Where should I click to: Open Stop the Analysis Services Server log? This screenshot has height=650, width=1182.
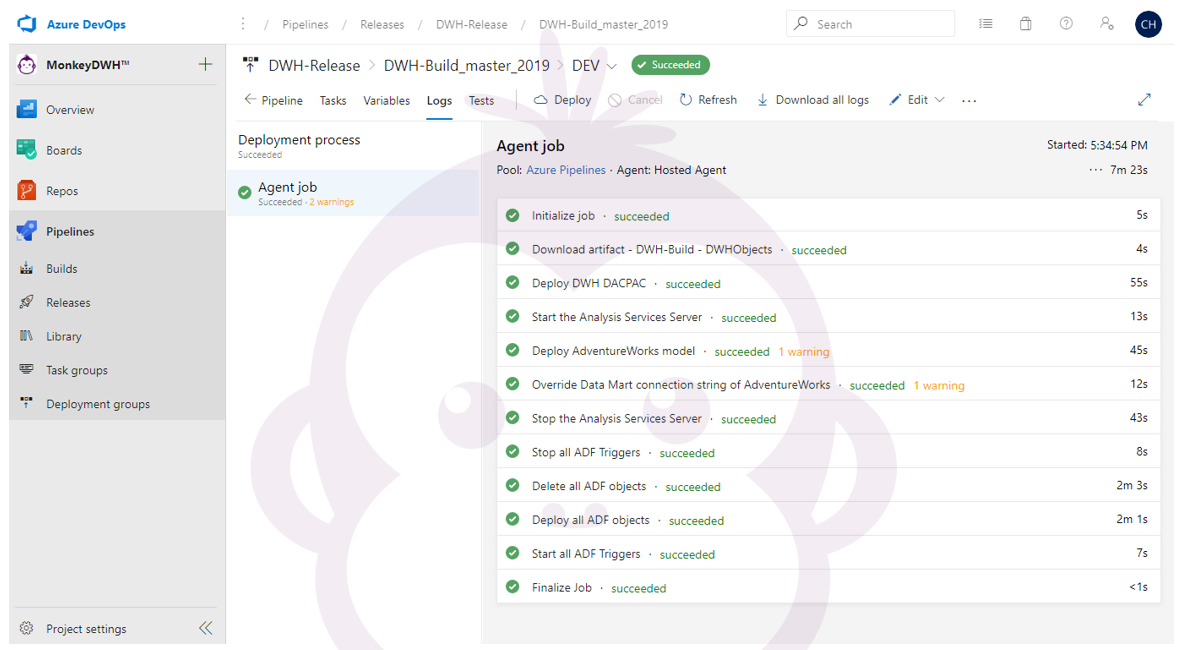click(828, 419)
